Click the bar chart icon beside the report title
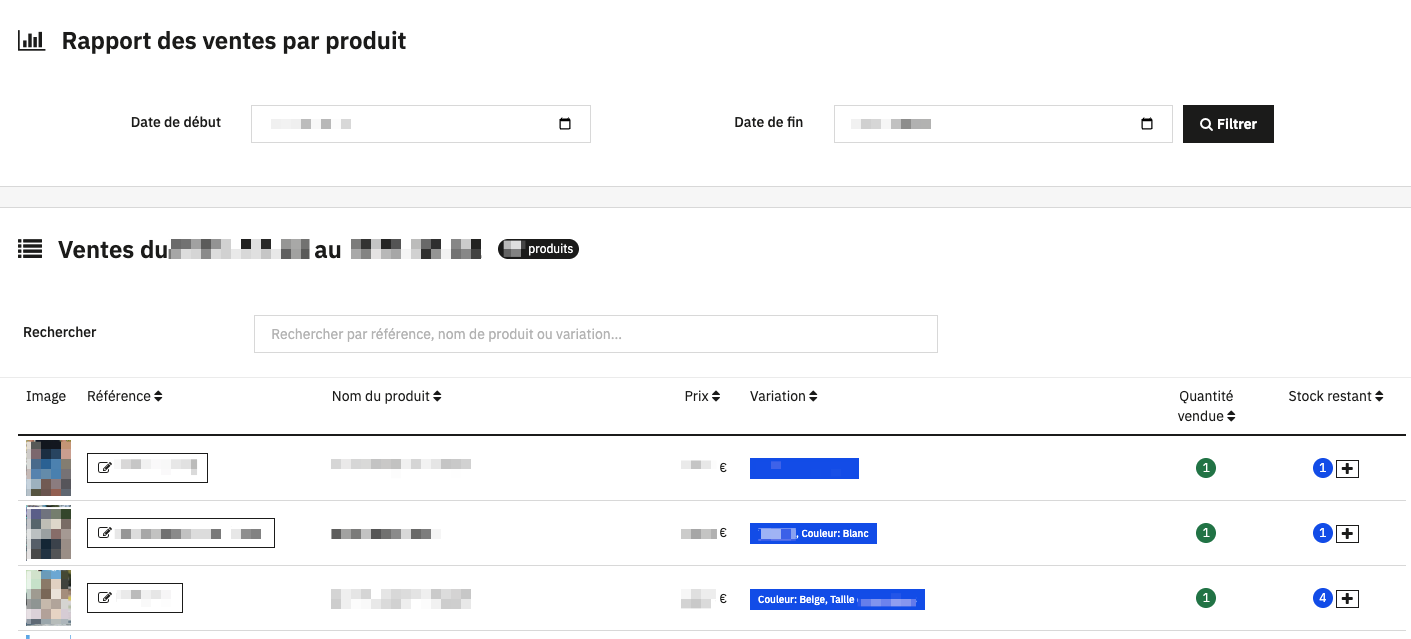 coord(31,40)
